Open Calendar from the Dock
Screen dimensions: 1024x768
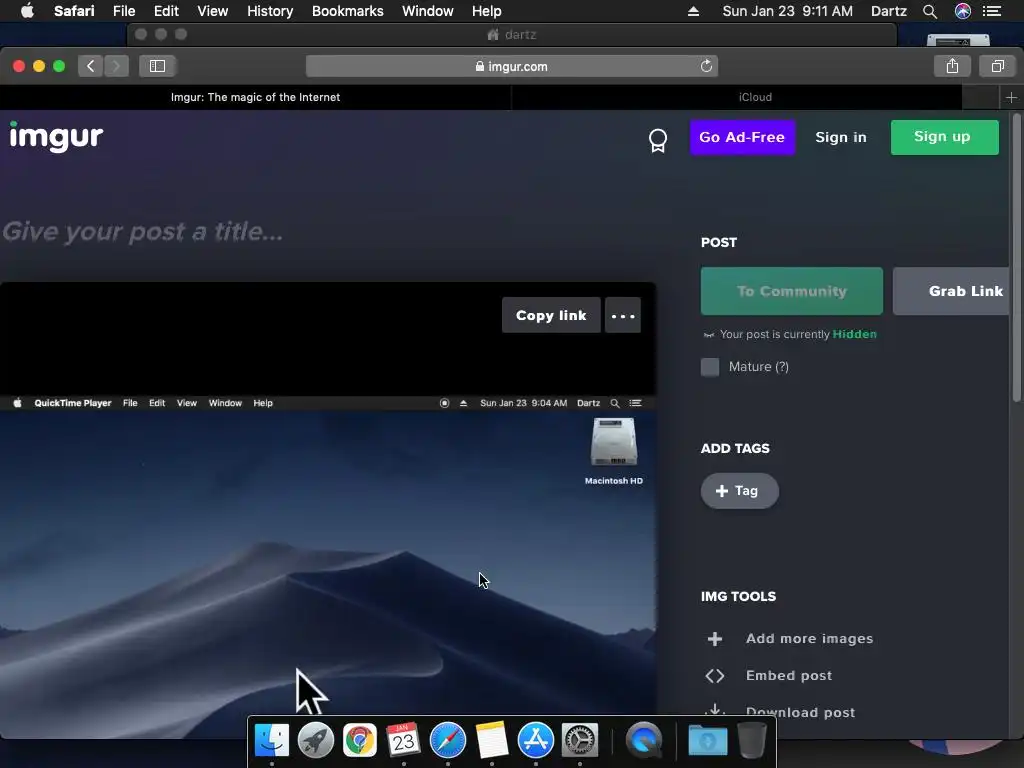click(x=404, y=741)
